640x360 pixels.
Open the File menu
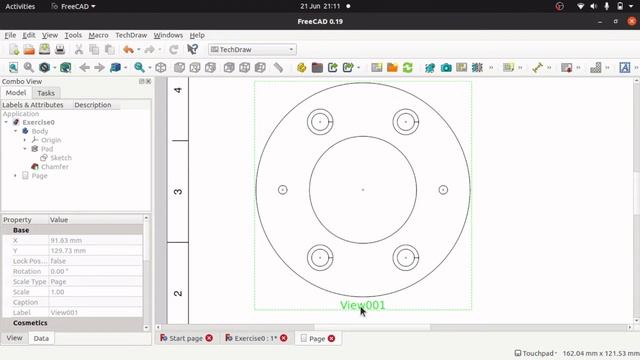pyautogui.click(x=10, y=36)
